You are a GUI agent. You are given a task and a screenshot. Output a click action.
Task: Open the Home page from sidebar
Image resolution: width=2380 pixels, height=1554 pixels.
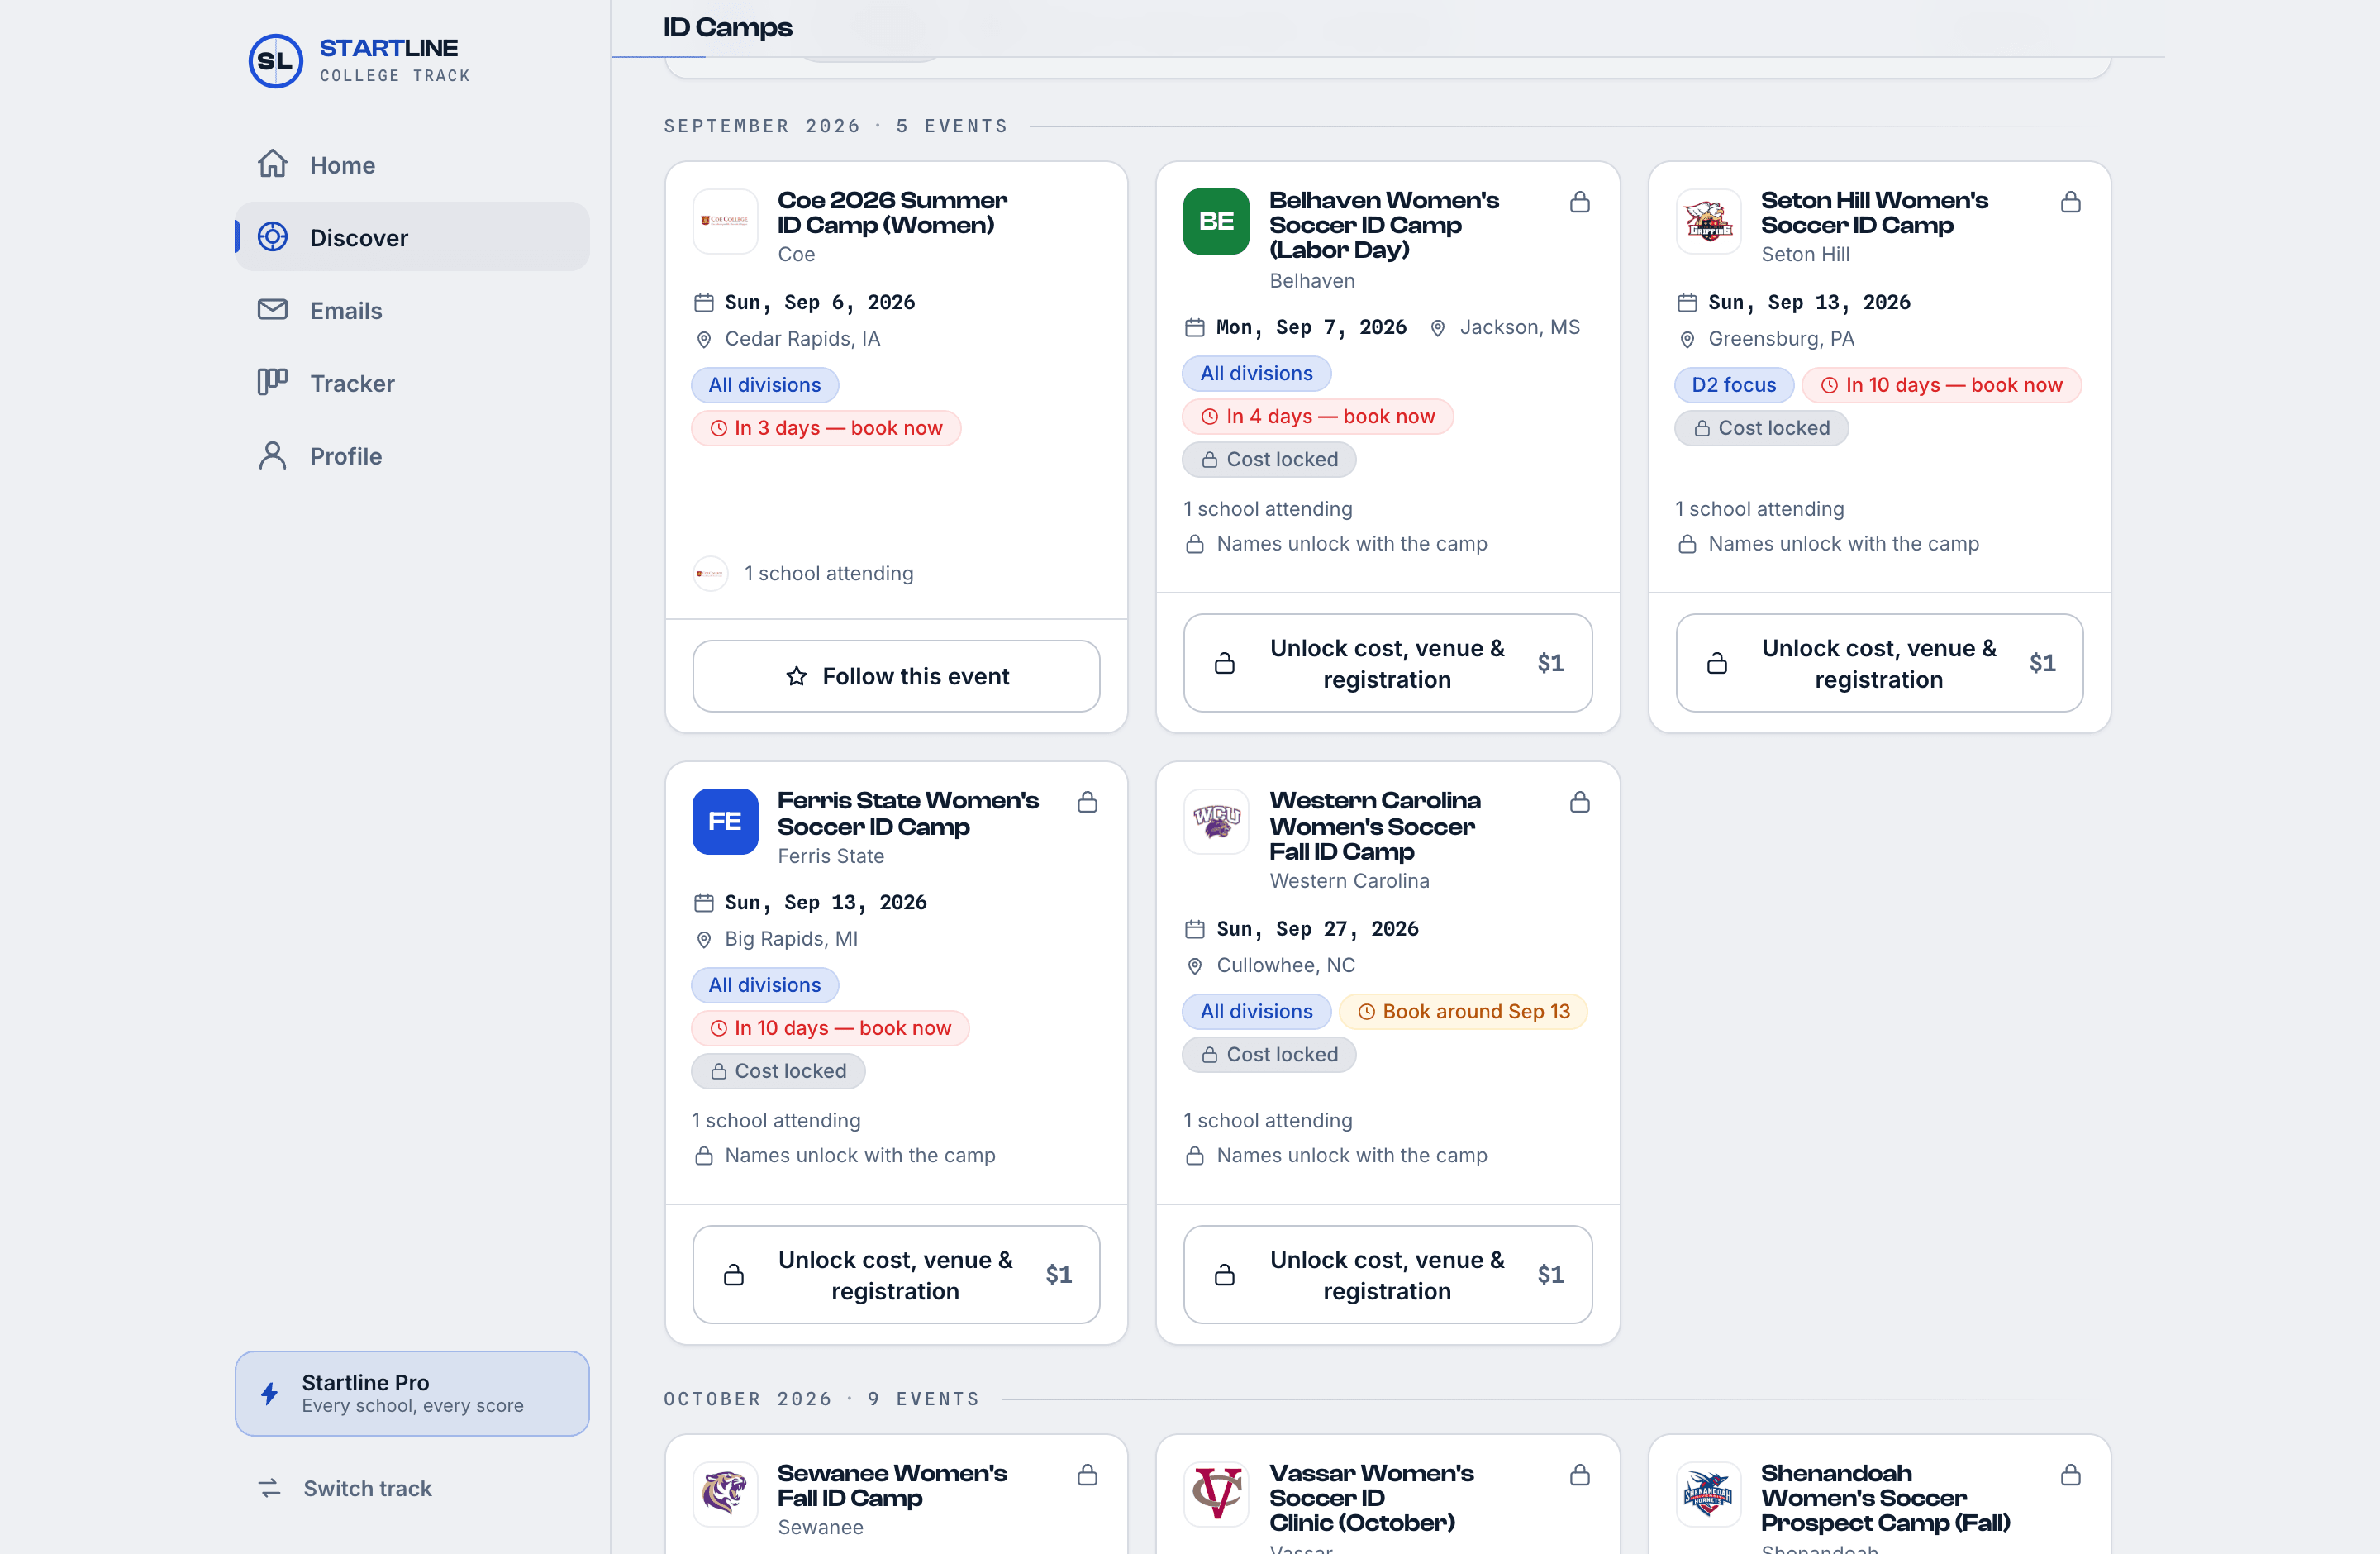tap(412, 165)
